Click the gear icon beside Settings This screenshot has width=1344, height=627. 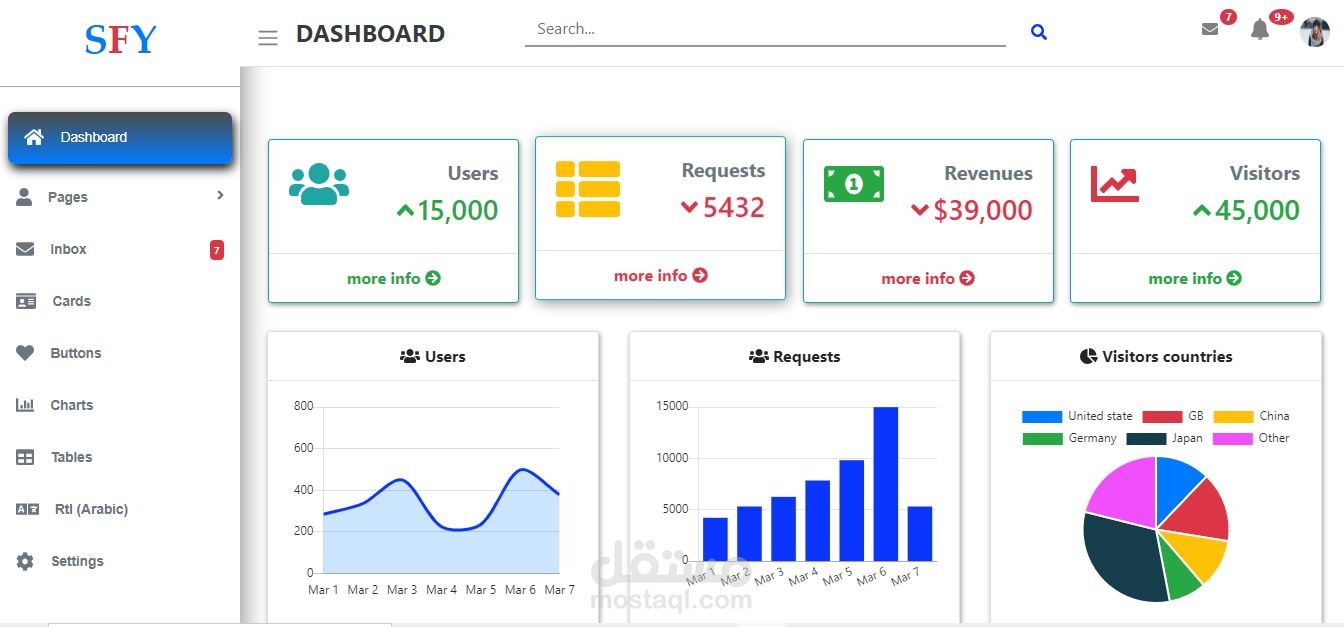[25, 561]
